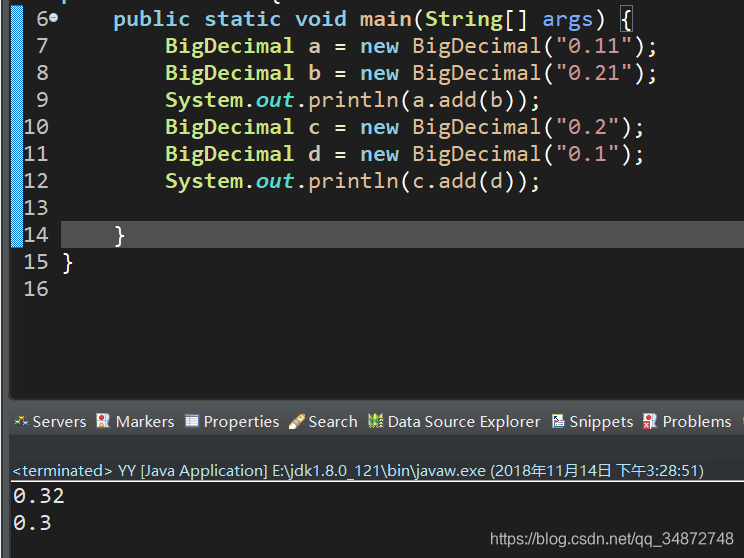Collapse the main method fold marker on line 6
This screenshot has height=558, width=744.
tap(54, 18)
